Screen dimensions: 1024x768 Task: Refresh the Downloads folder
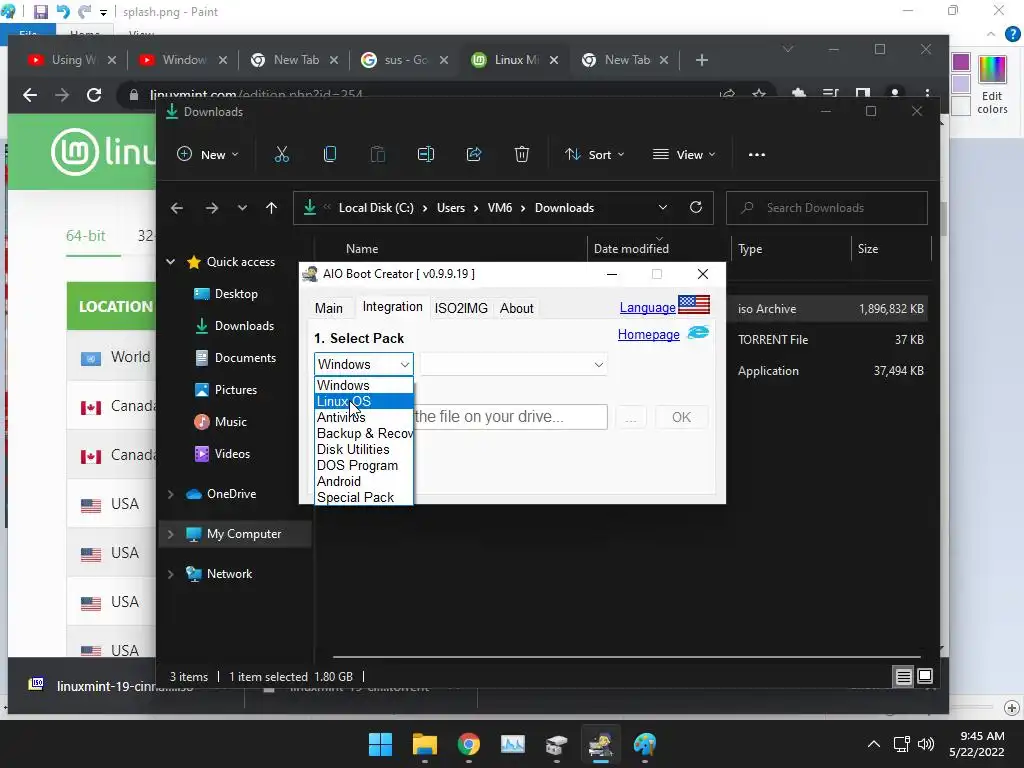(696, 208)
